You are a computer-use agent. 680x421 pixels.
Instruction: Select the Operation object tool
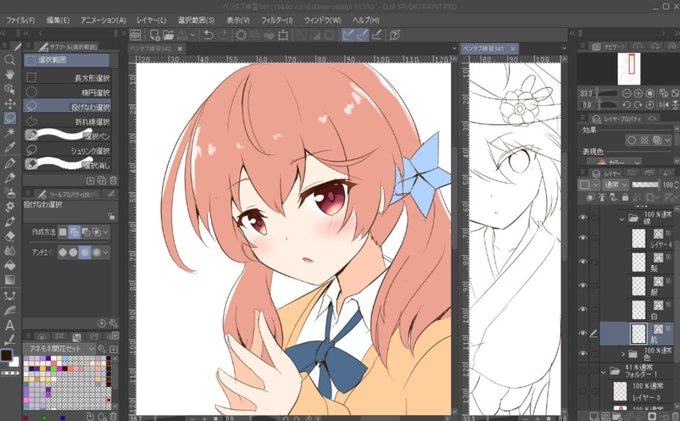(10, 89)
